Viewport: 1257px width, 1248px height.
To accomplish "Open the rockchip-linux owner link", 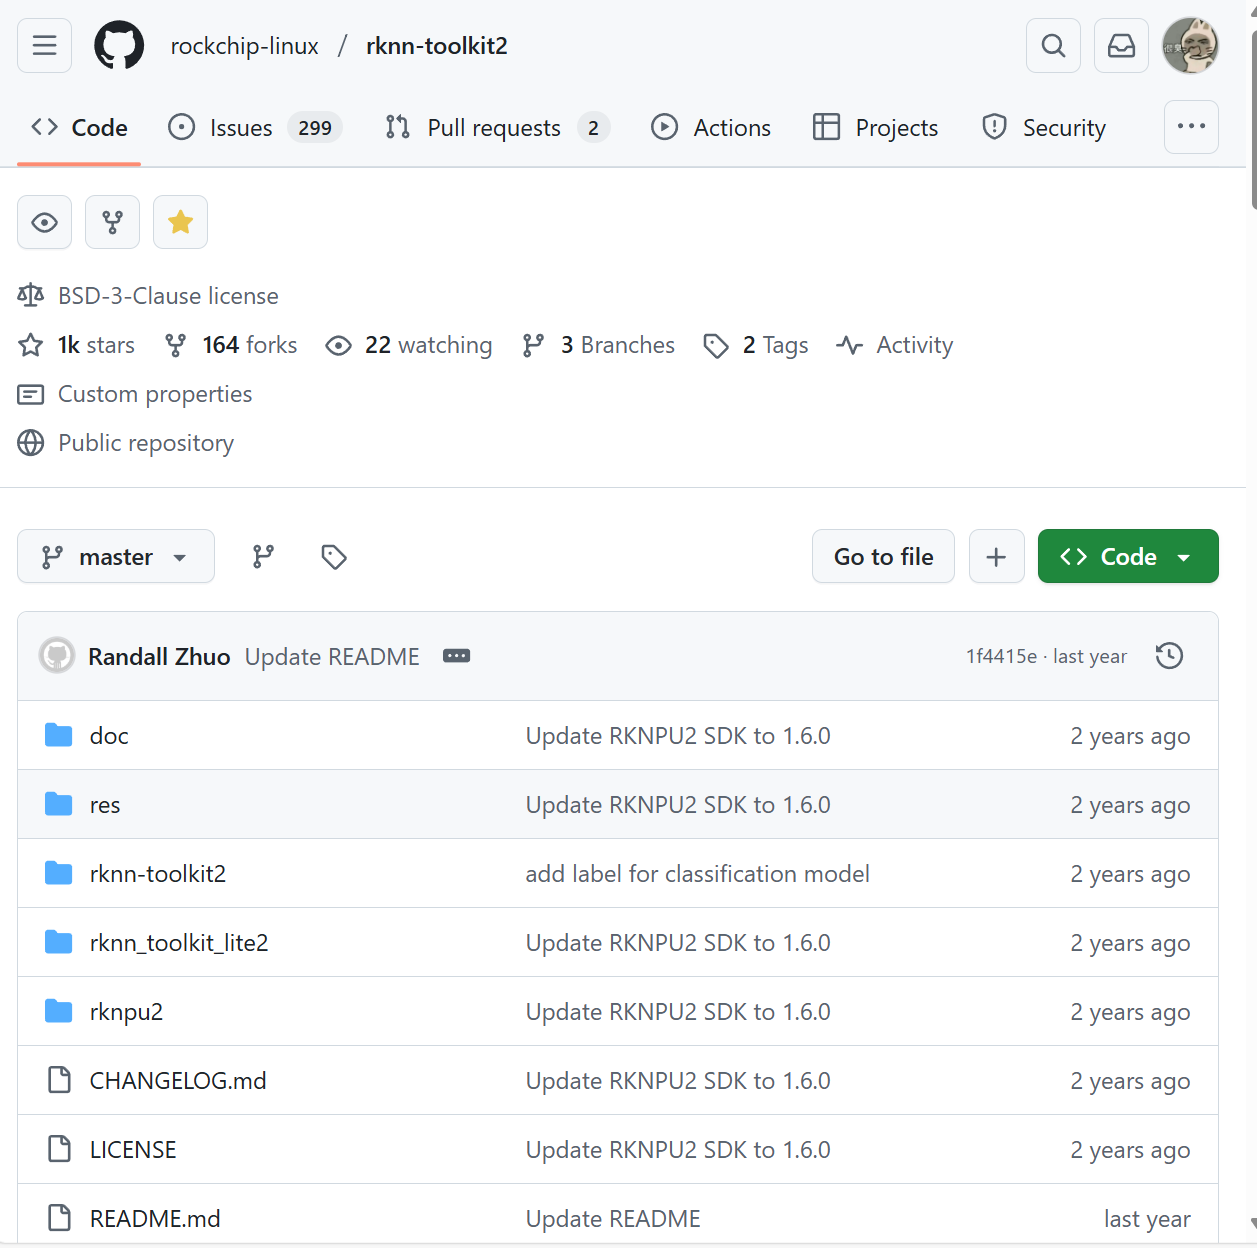I will point(244,46).
